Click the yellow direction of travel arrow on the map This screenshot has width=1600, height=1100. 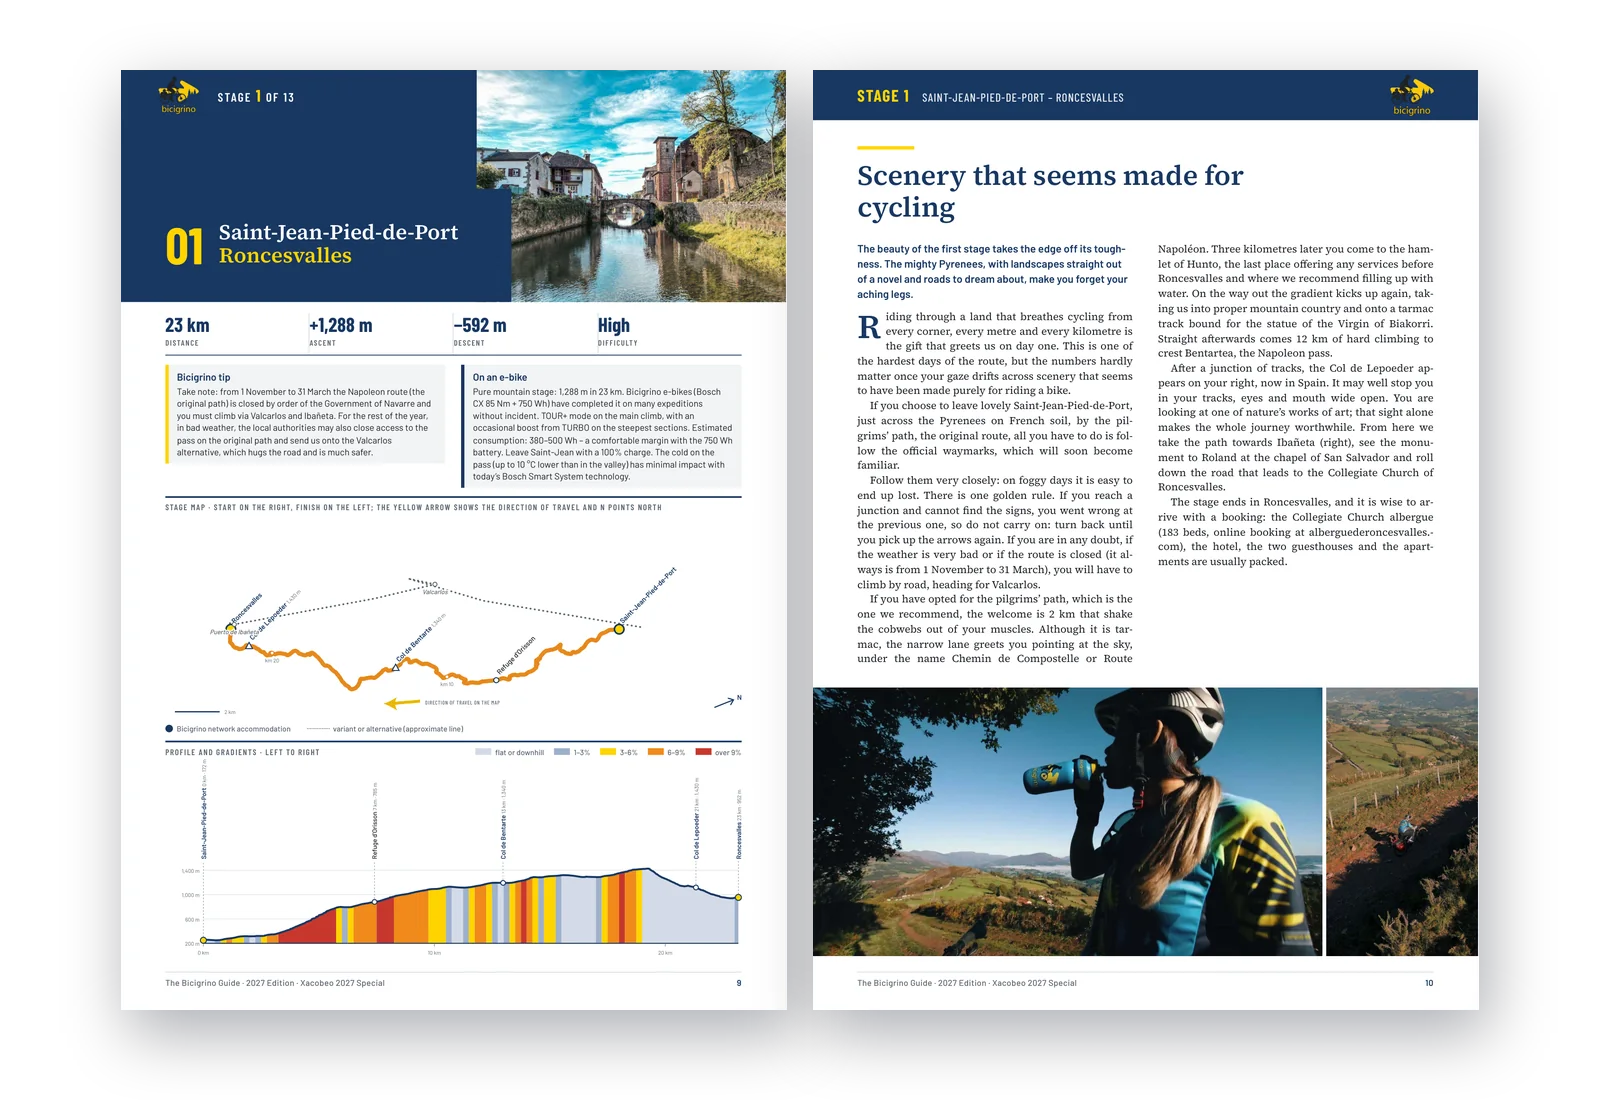(x=402, y=703)
